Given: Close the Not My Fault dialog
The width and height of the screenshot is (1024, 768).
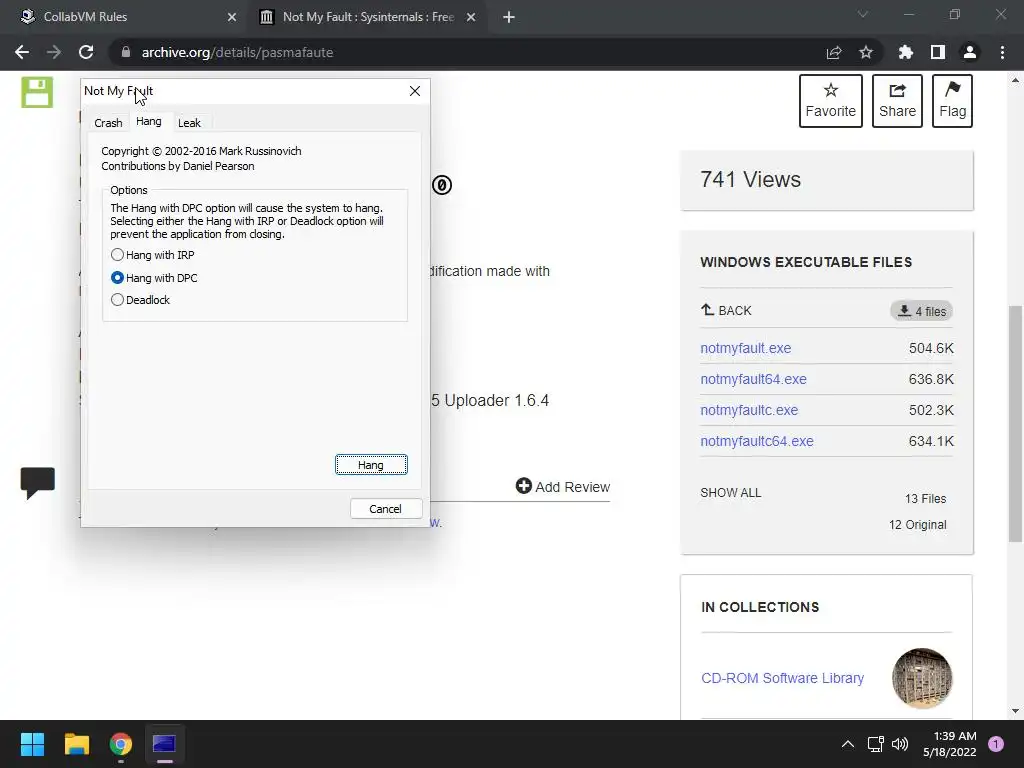Looking at the screenshot, I should click(415, 91).
